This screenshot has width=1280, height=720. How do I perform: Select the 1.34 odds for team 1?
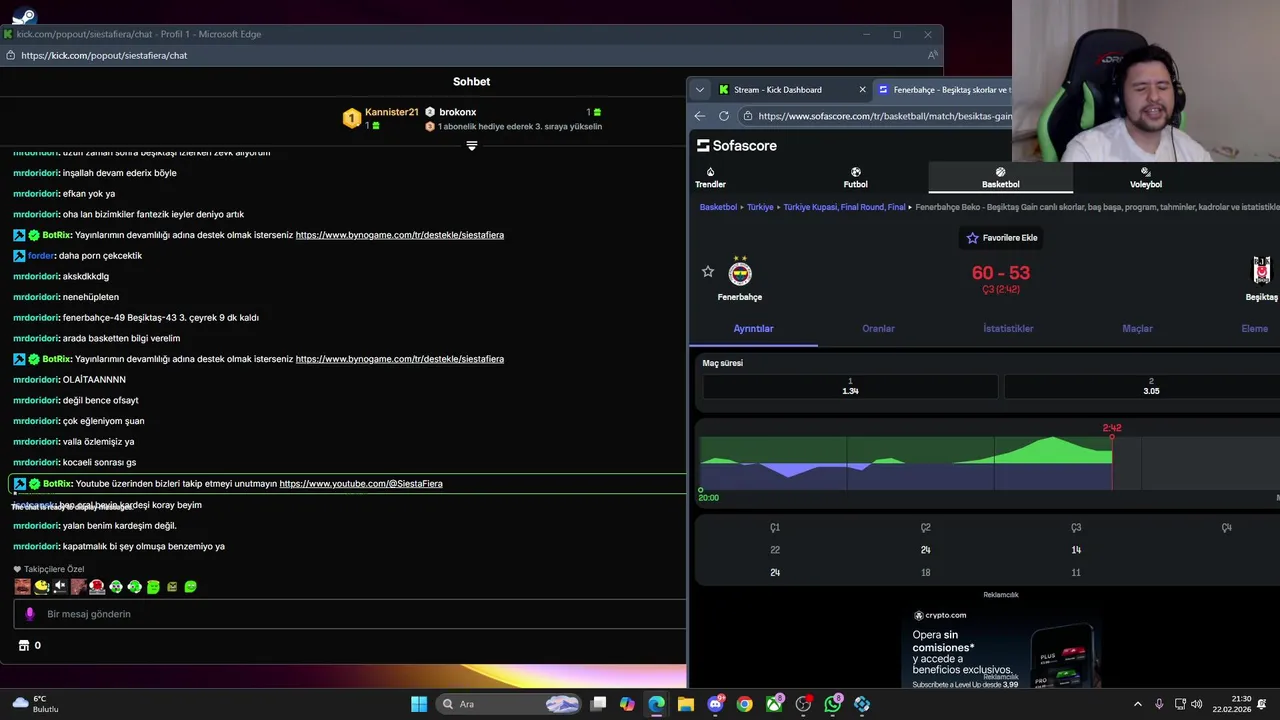coord(850,387)
